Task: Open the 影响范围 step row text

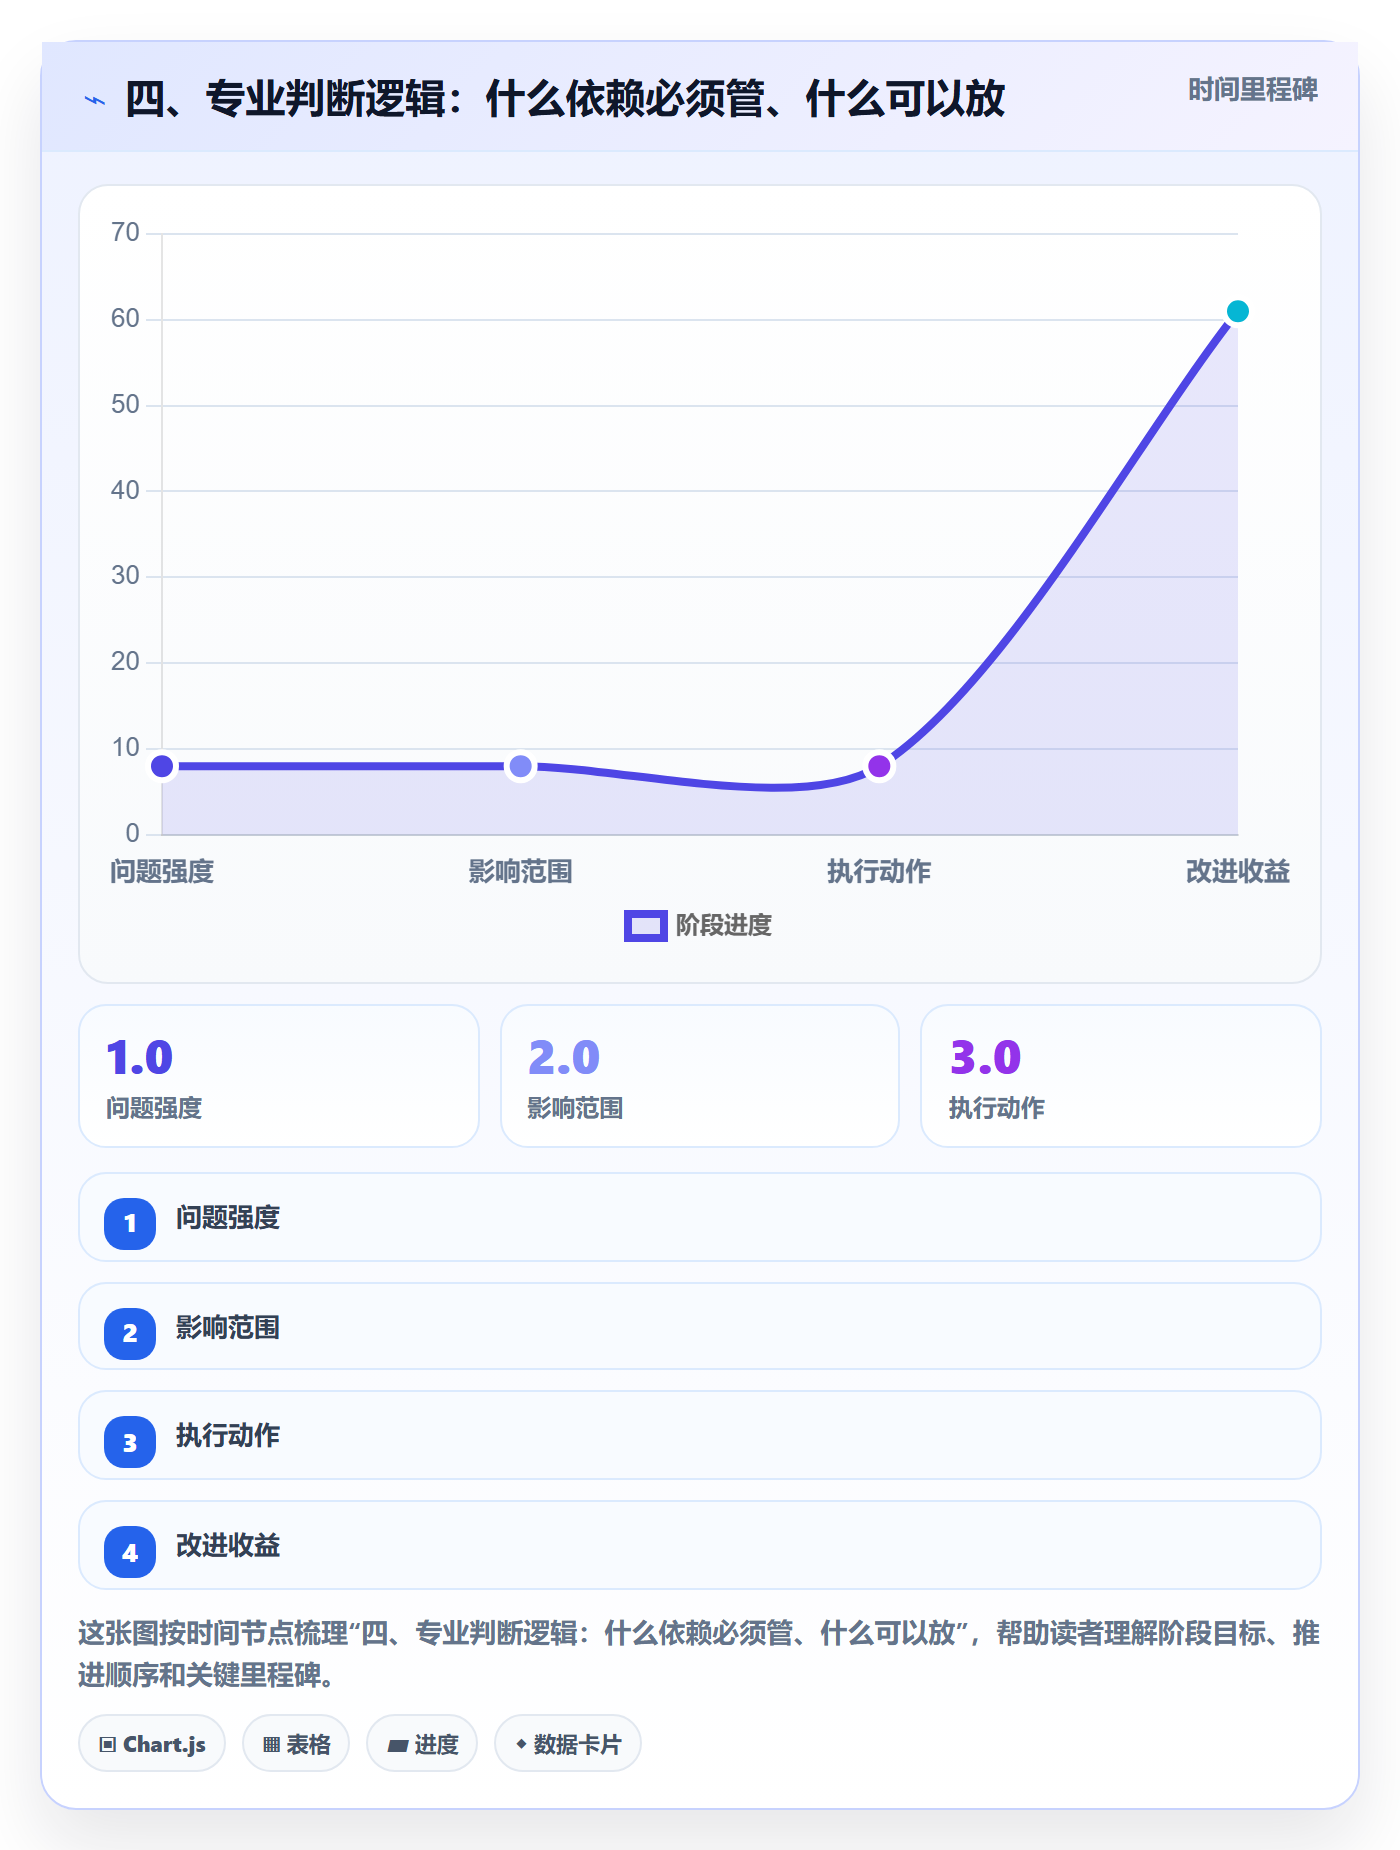Action: [228, 1328]
